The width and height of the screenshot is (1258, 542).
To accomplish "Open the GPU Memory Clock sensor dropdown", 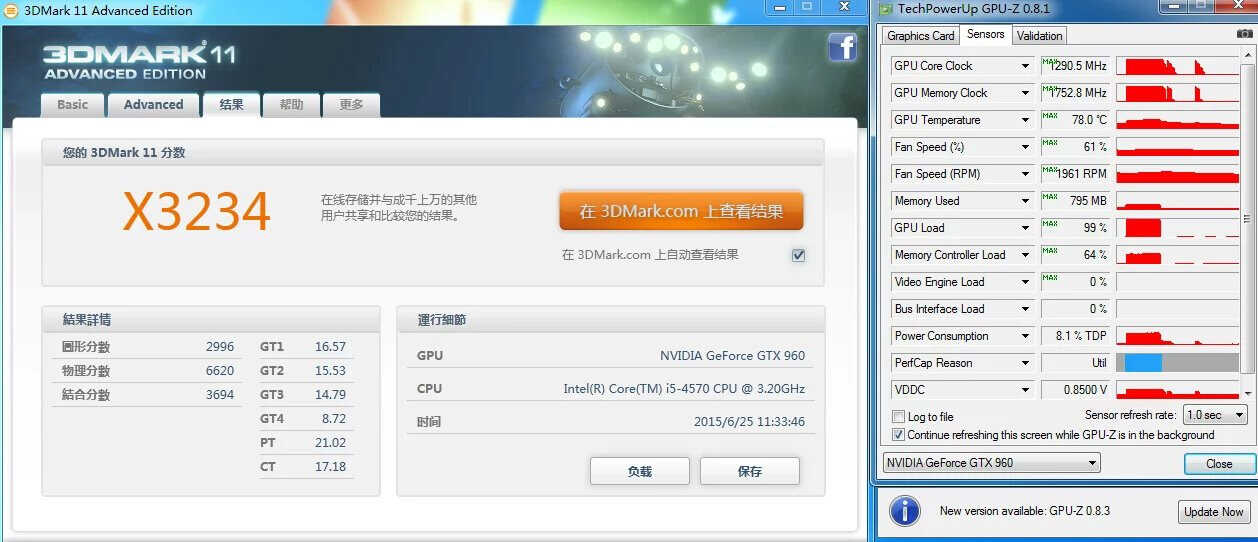I will [x=1025, y=93].
